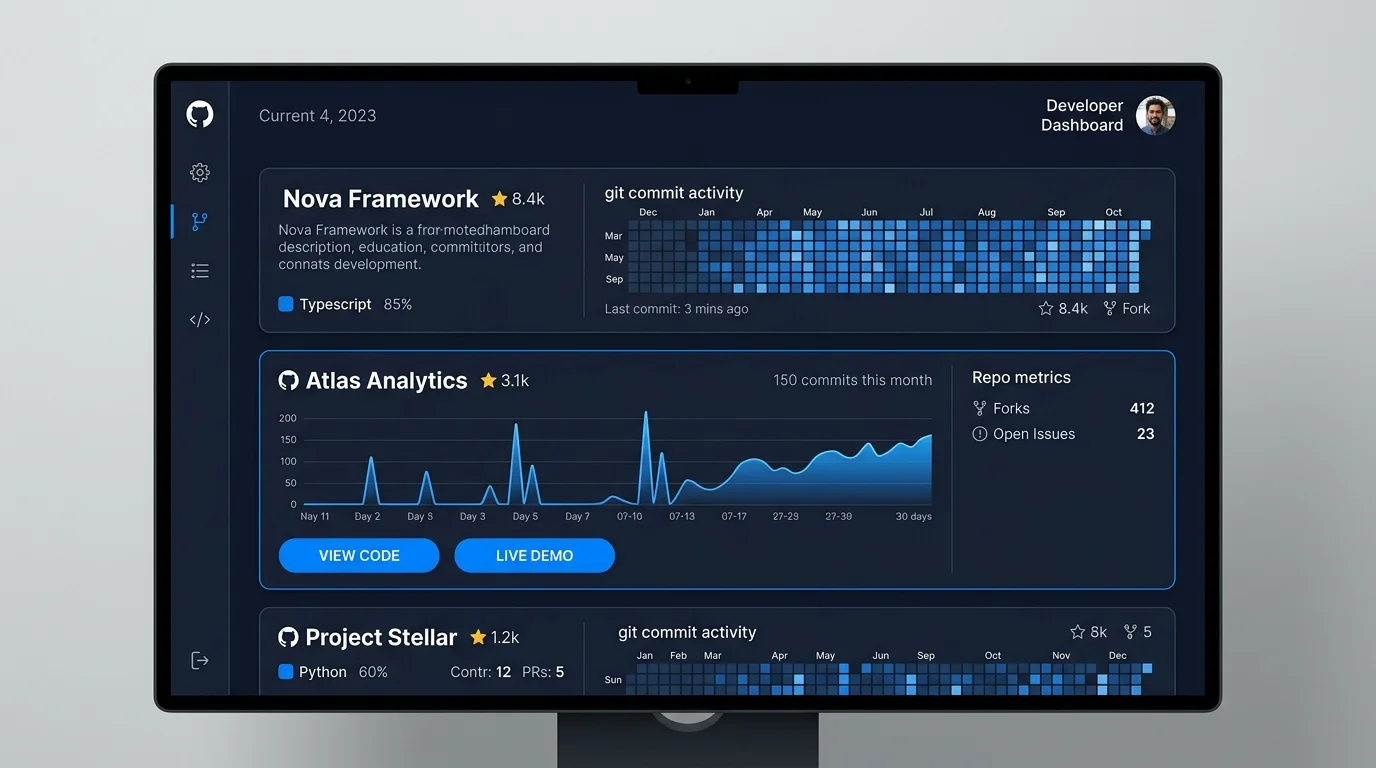Click the star icon next to 3.1k
This screenshot has width=1376, height=768.
tap(488, 380)
